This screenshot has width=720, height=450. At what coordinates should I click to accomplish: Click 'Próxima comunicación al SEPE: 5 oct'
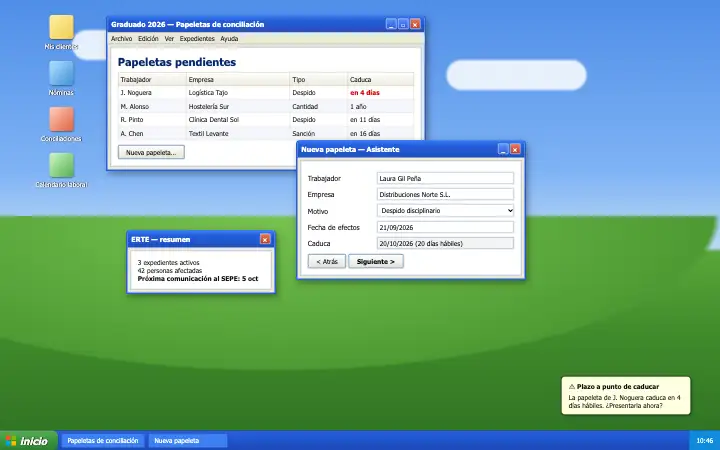click(x=198, y=279)
